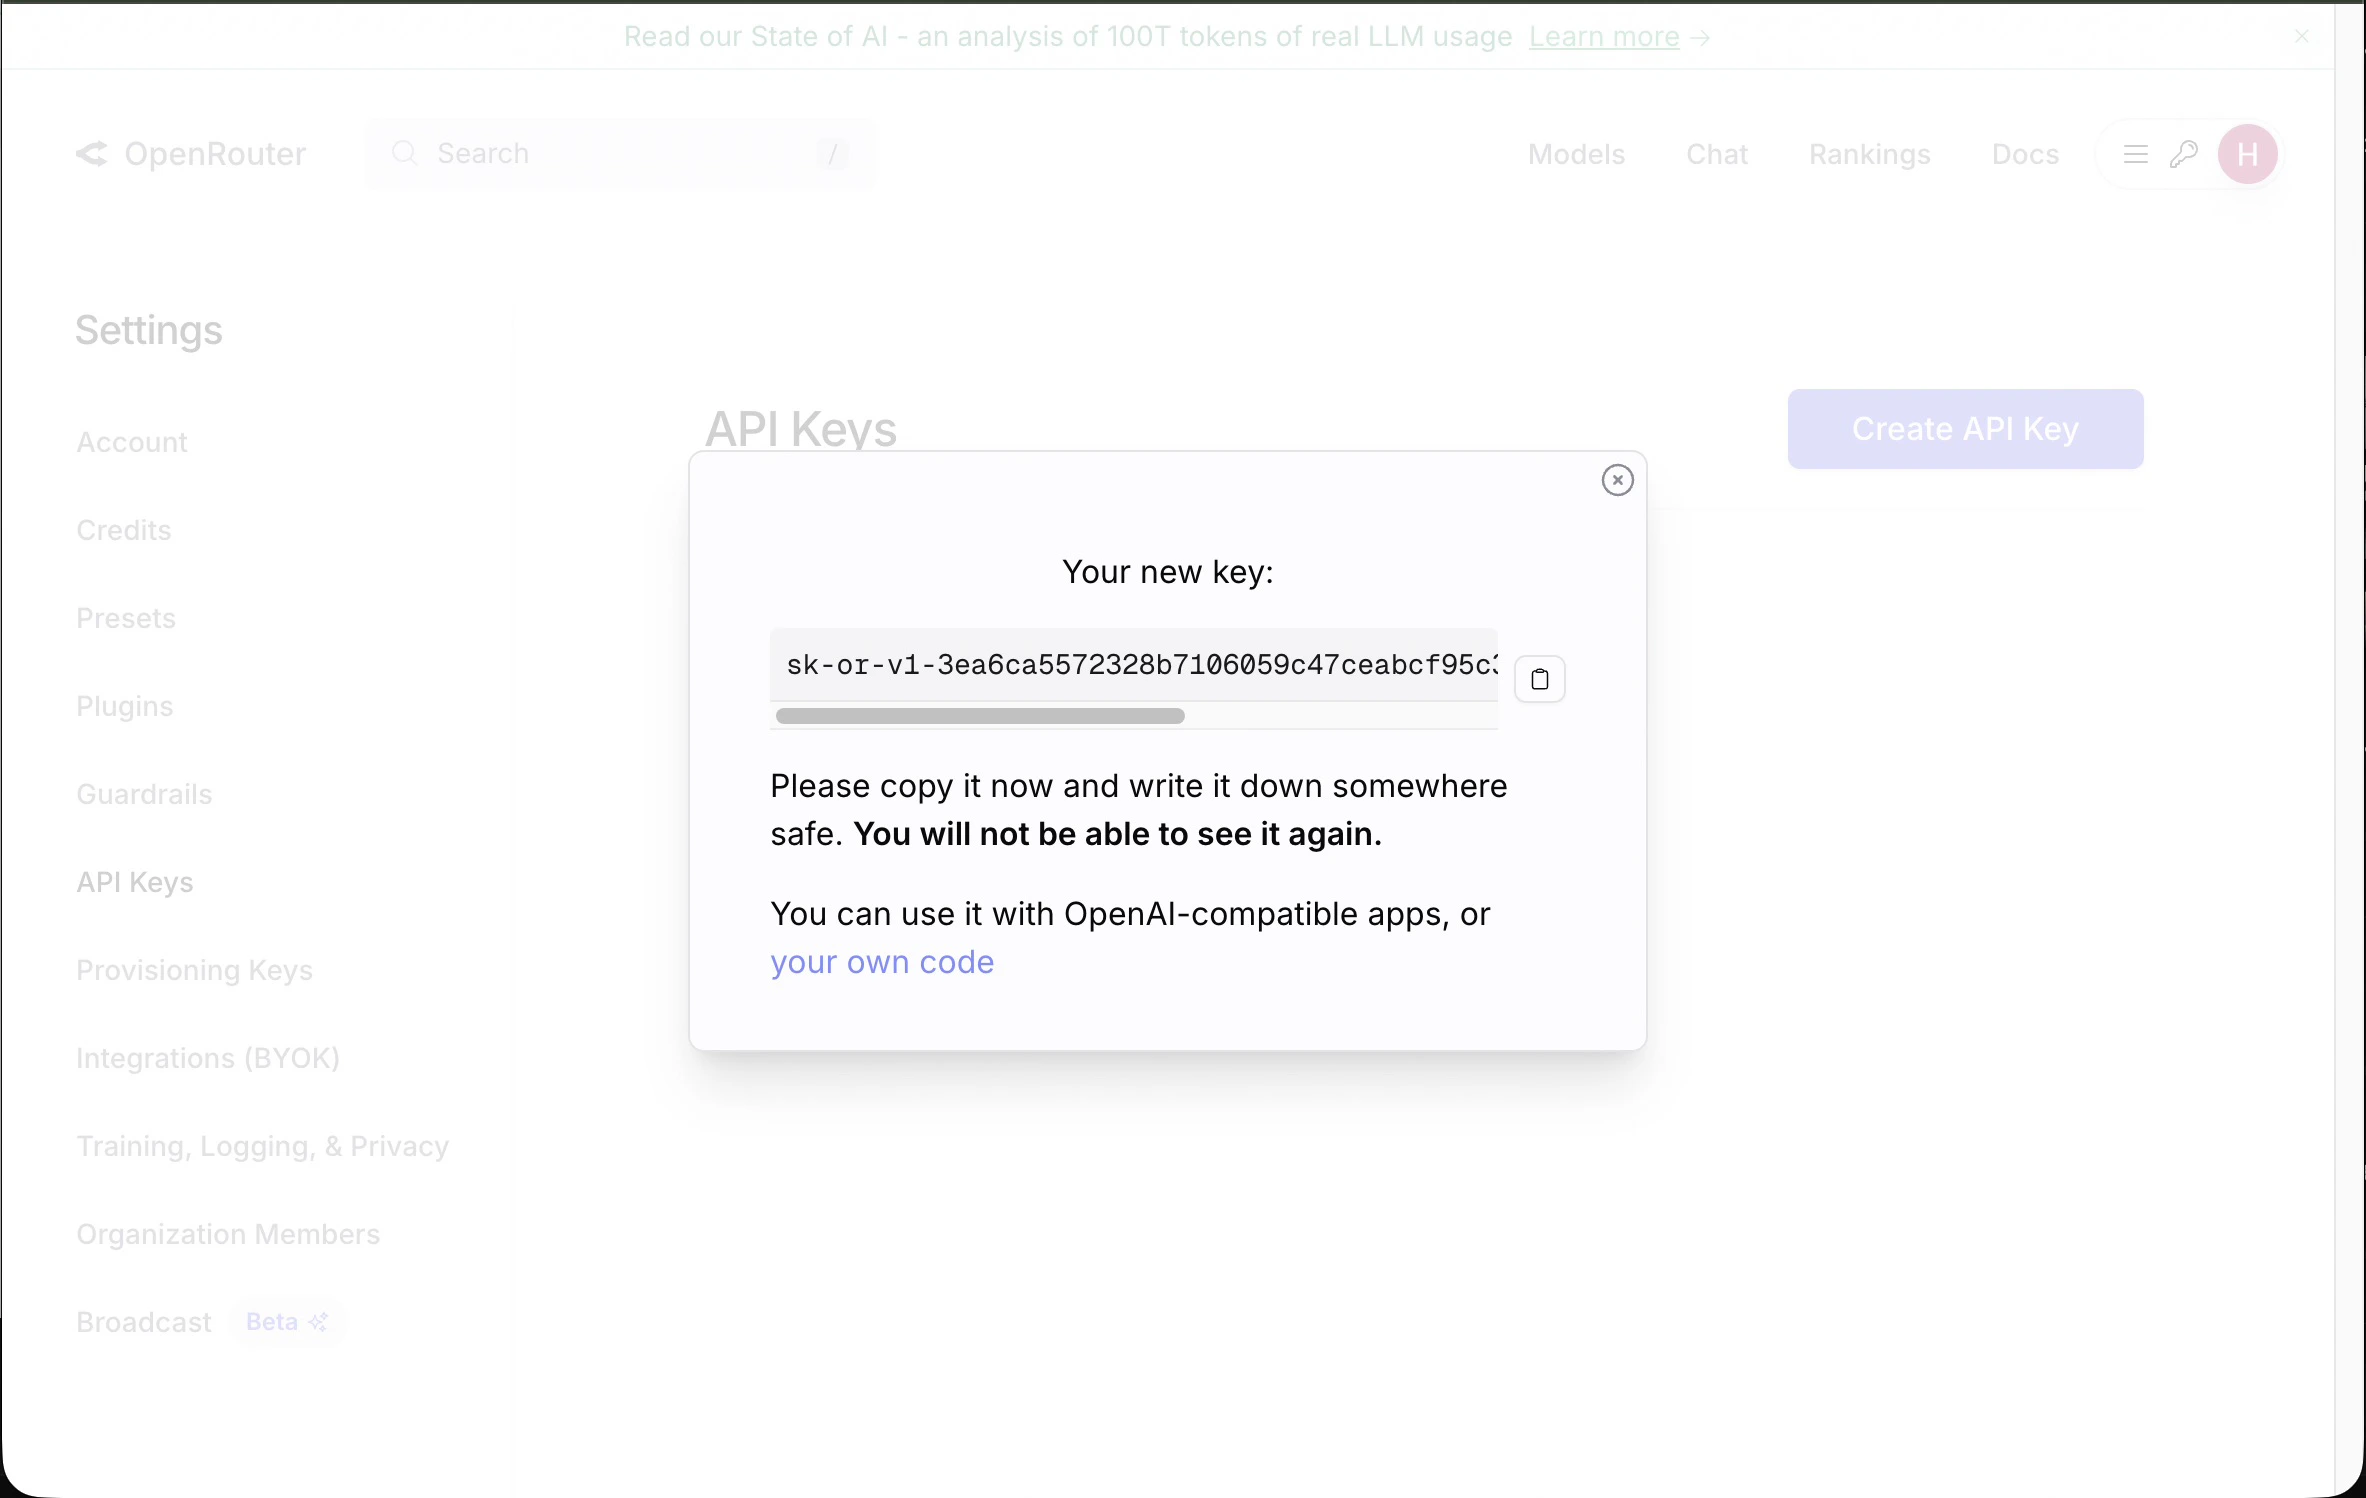Open Provisioning Keys settings section
2366x1498 pixels.
pos(194,970)
